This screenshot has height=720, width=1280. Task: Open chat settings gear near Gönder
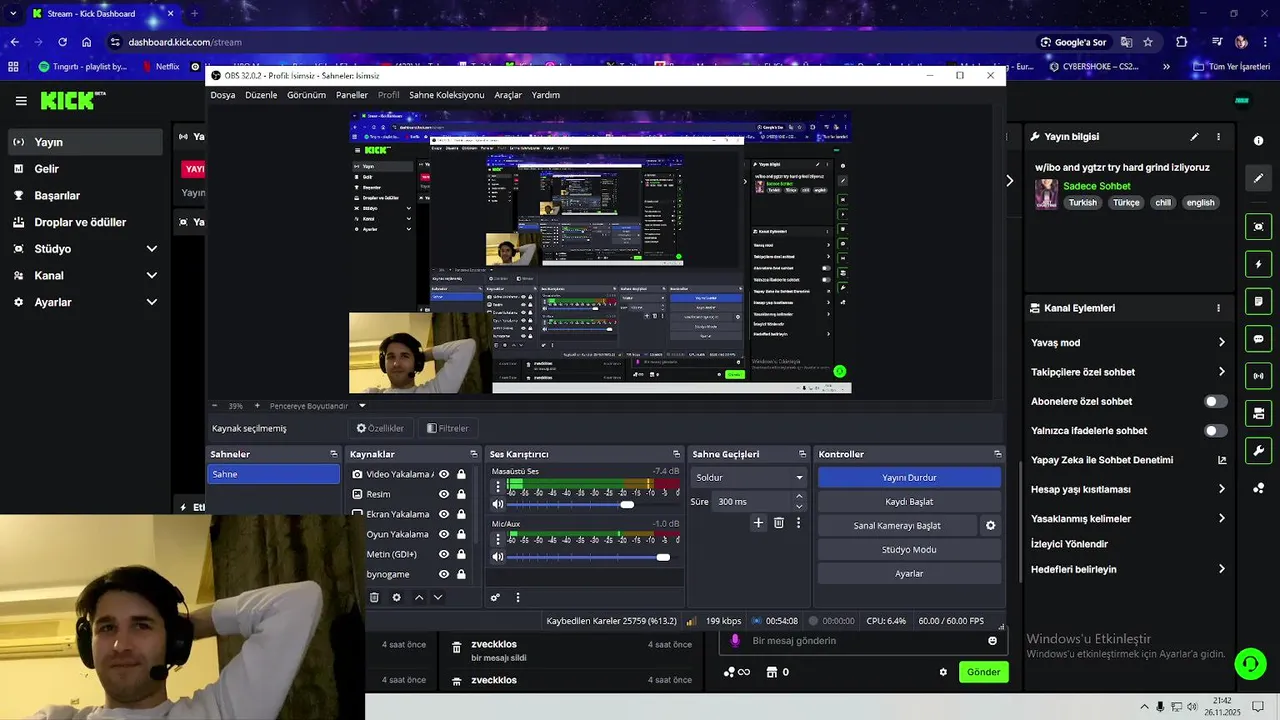click(943, 672)
